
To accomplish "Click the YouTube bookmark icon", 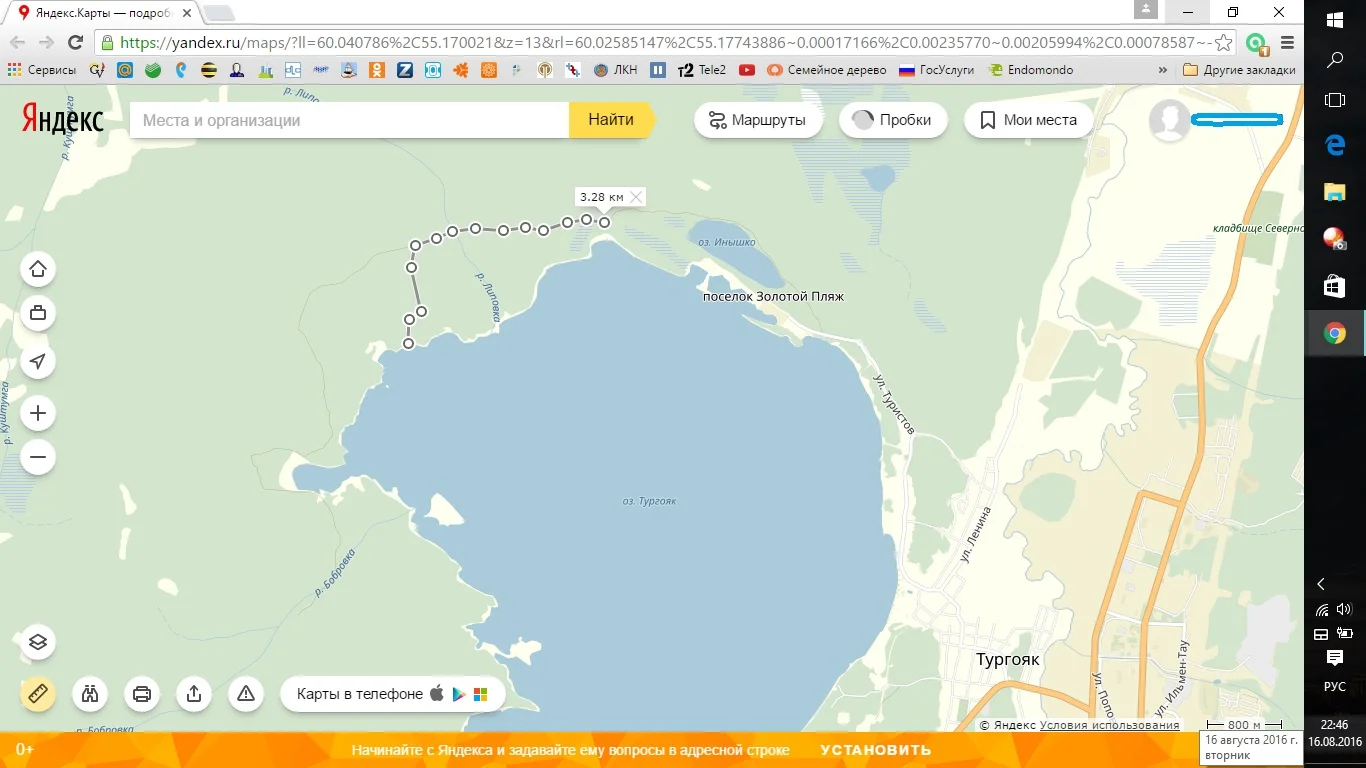I will pyautogui.click(x=746, y=70).
